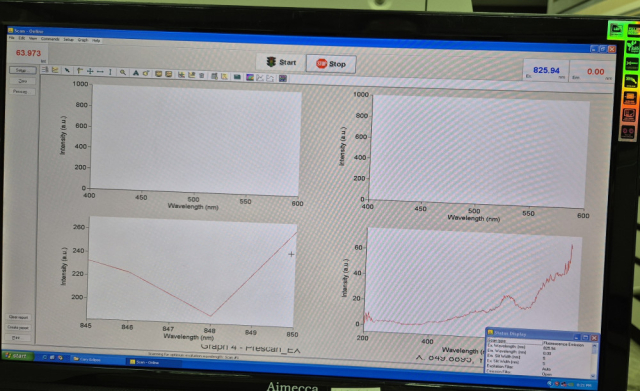Select the top-left empty graph pane
The height and width of the screenshot is (391, 640).
pyautogui.click(x=196, y=139)
